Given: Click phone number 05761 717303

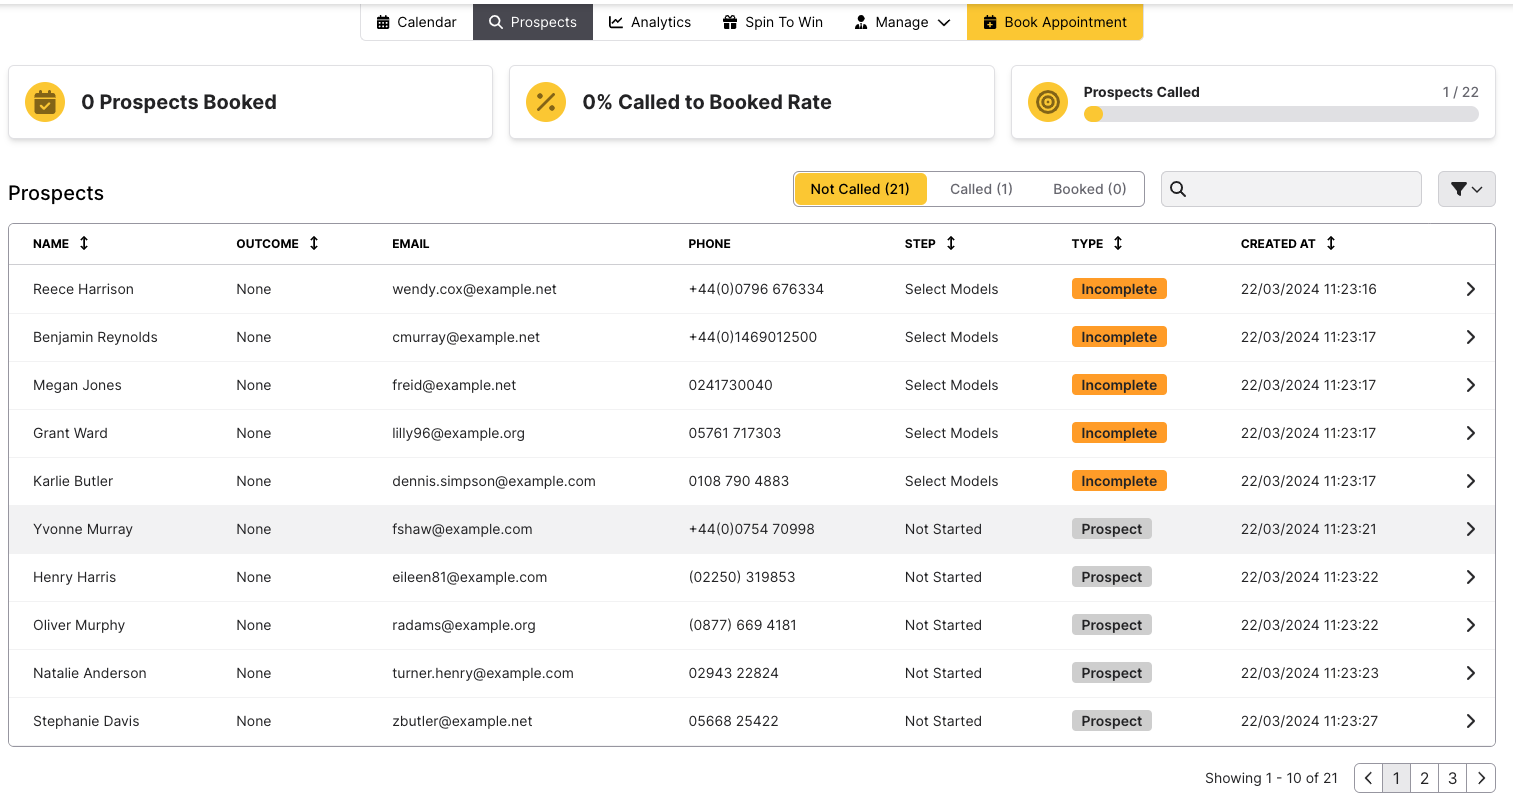Looking at the screenshot, I should (x=735, y=433).
